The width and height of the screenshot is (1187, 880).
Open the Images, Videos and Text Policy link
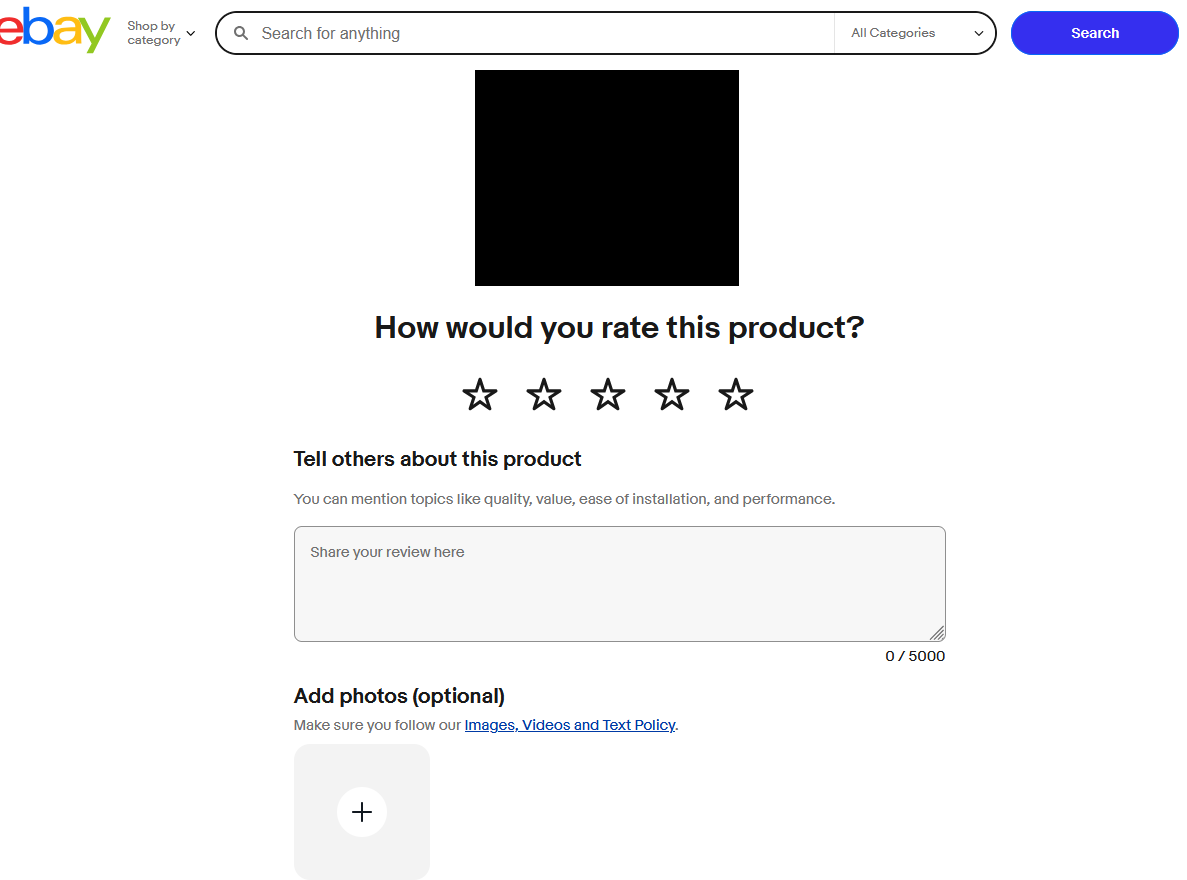point(570,725)
